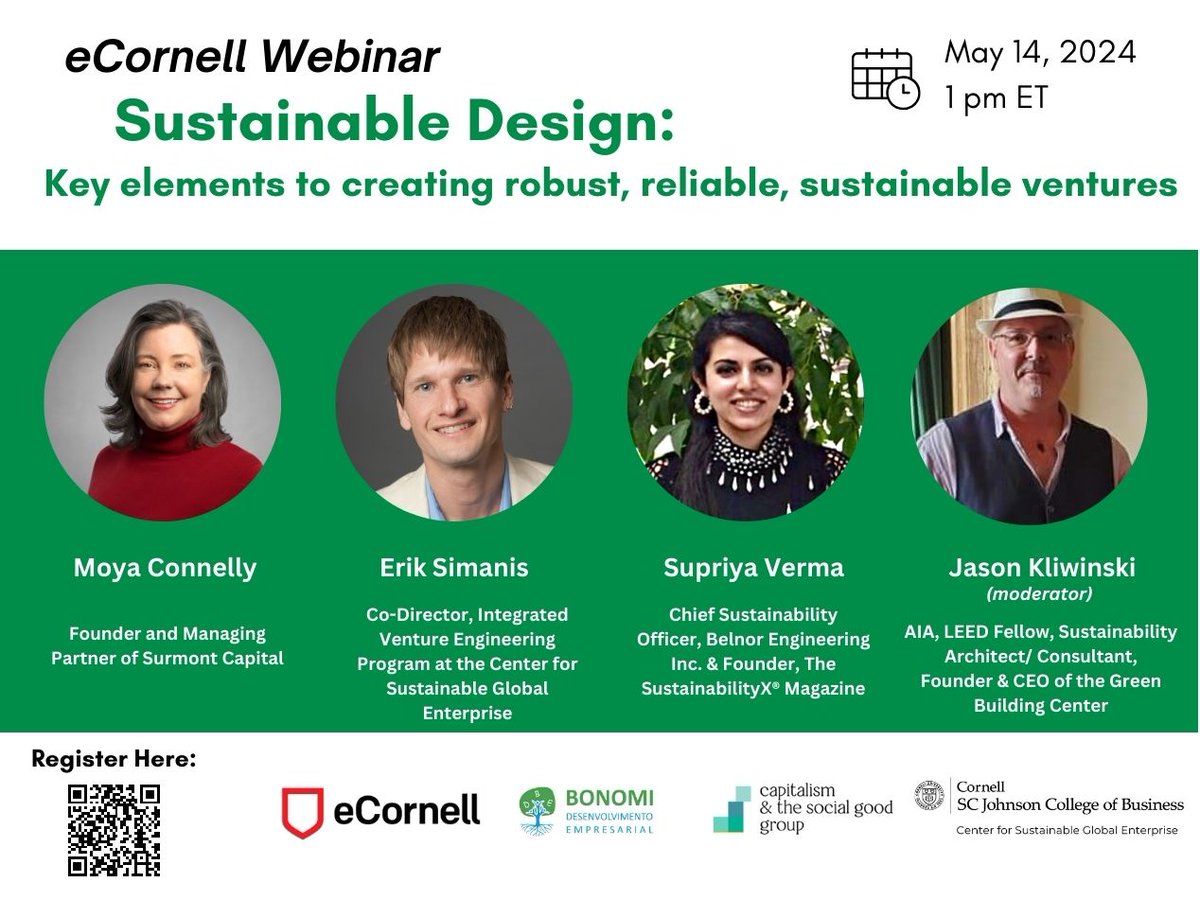Click the 'eCornell' logo wordmark

click(x=407, y=810)
